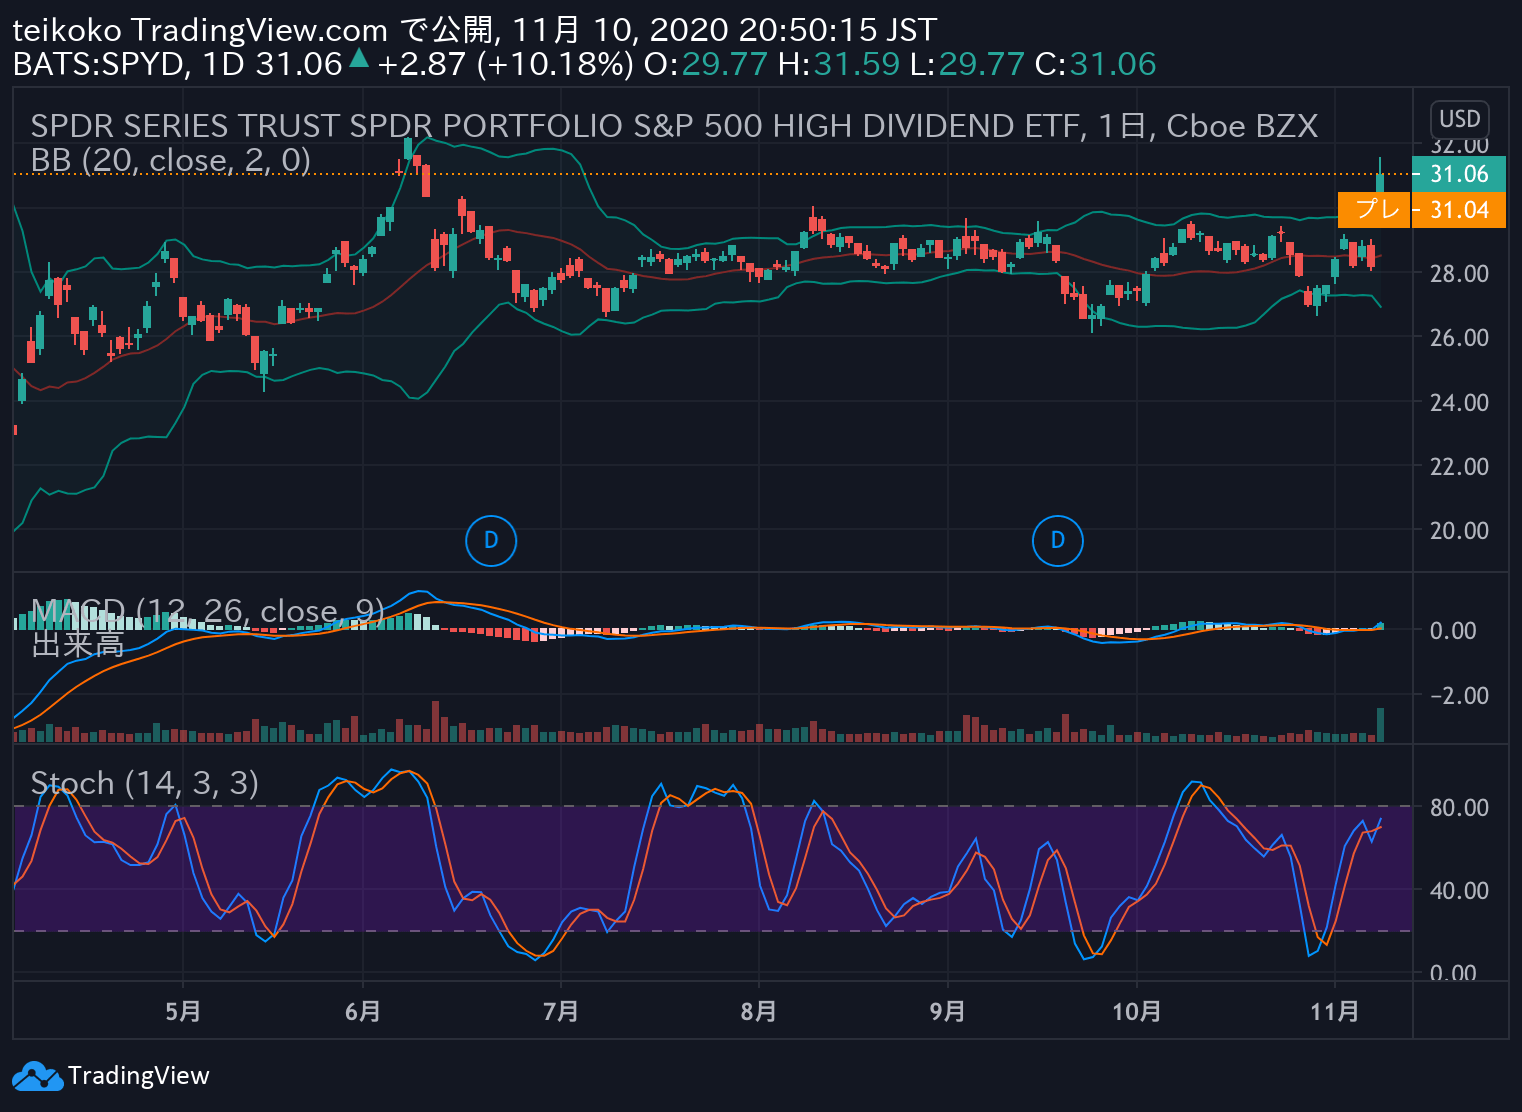Click the 9月 date axis label
This screenshot has width=1522, height=1112.
click(x=948, y=1011)
